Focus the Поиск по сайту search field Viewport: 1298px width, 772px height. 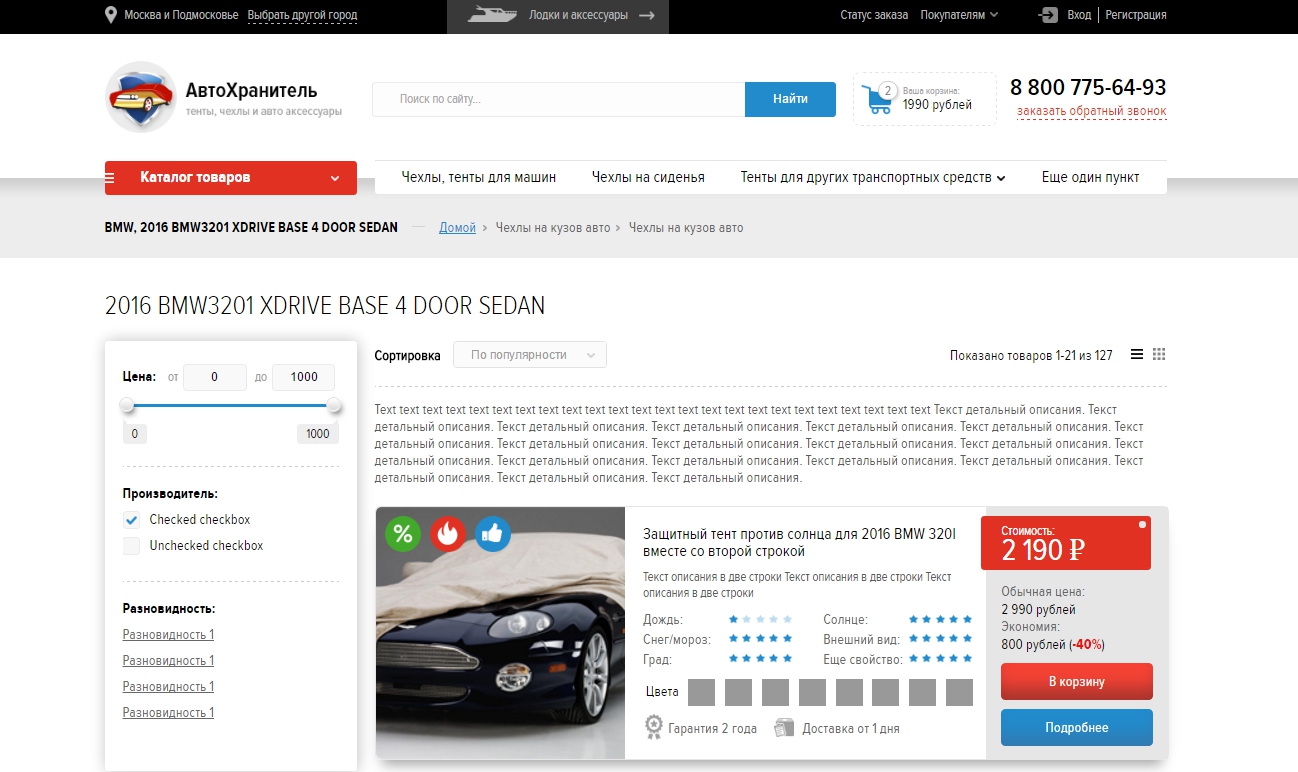[559, 99]
